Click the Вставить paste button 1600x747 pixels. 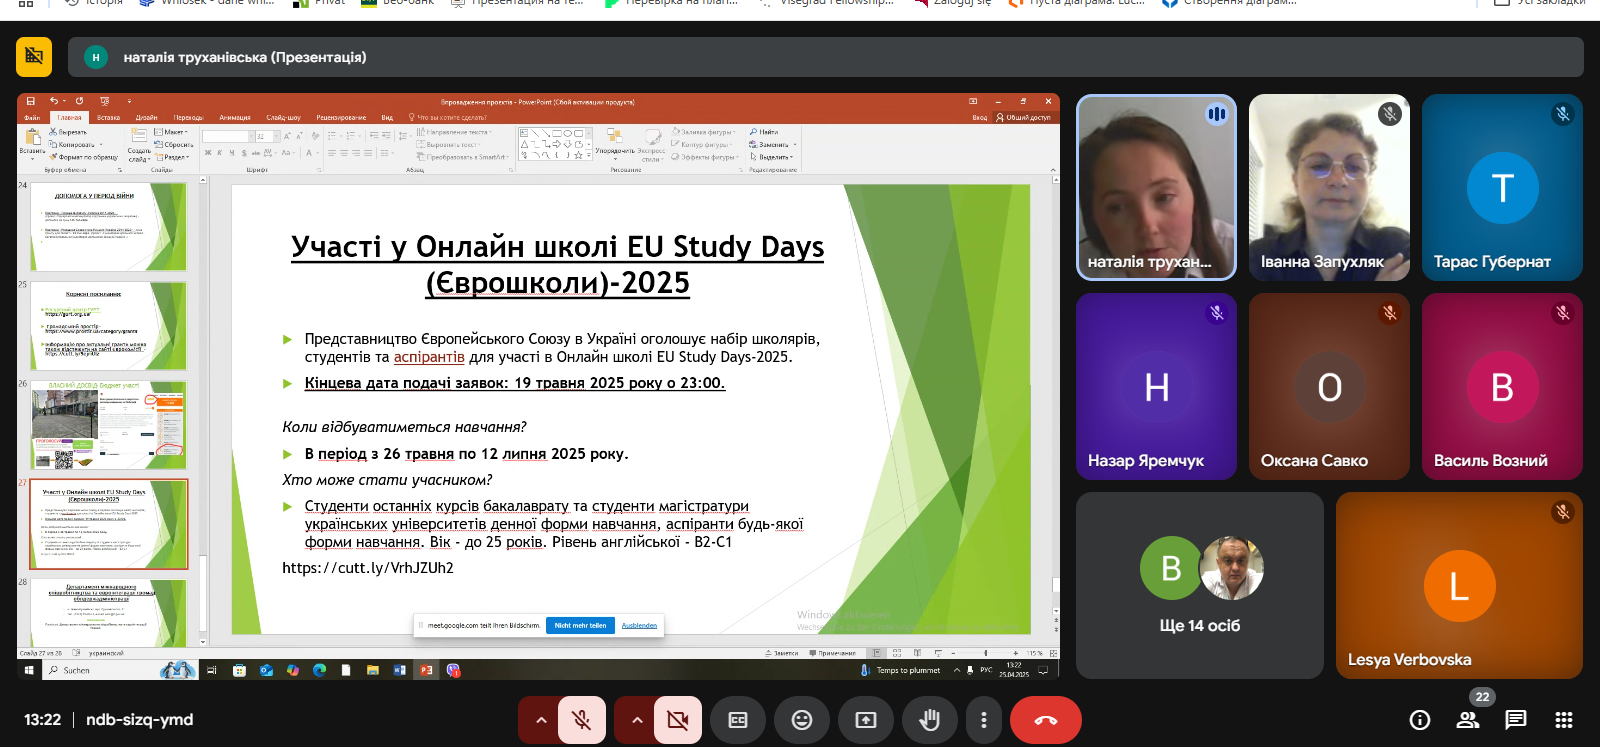tap(32, 143)
